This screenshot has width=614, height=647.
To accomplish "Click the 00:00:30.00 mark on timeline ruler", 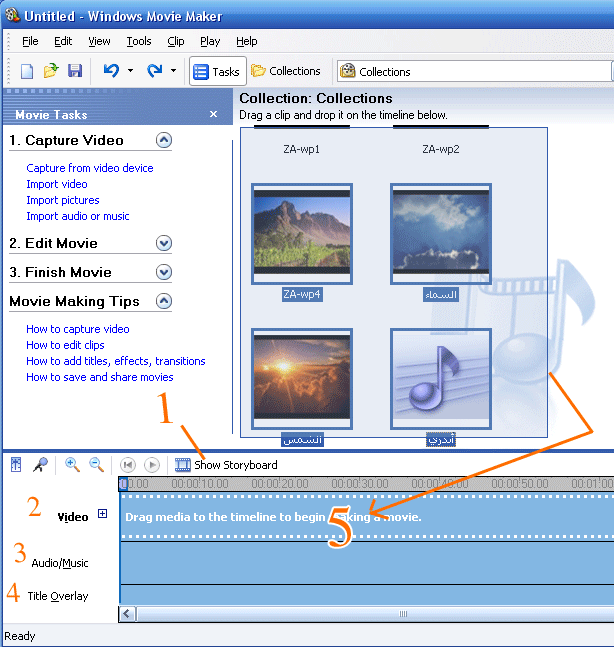I will (x=360, y=483).
